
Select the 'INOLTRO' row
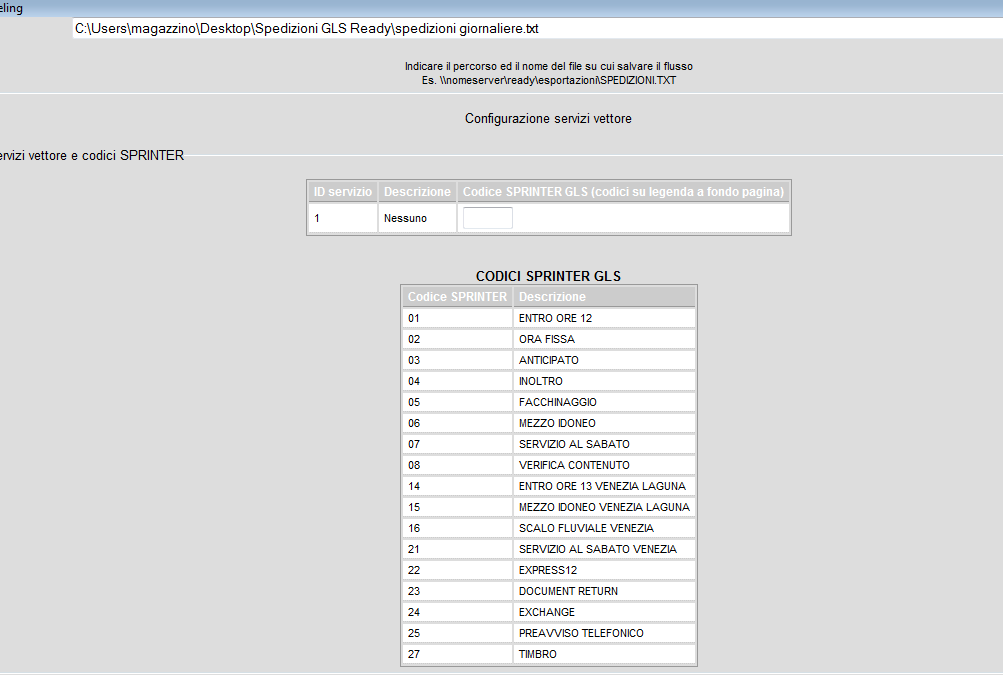(x=549, y=381)
